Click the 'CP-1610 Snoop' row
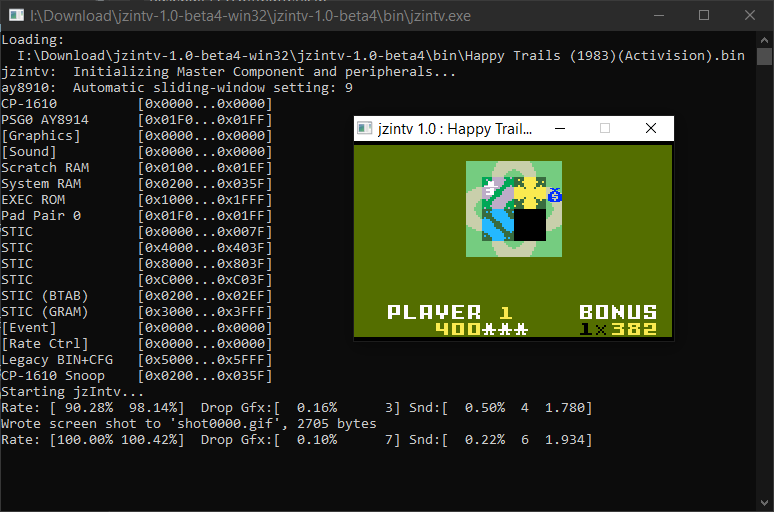Screen dimensions: 774x512 pyautogui.click(x=137, y=376)
